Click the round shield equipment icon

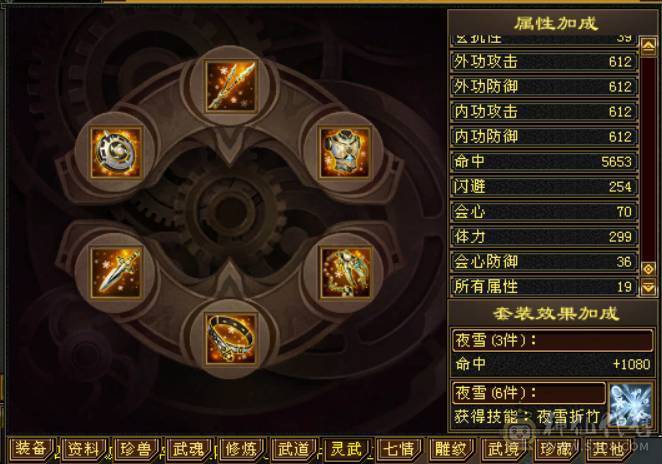[116, 152]
